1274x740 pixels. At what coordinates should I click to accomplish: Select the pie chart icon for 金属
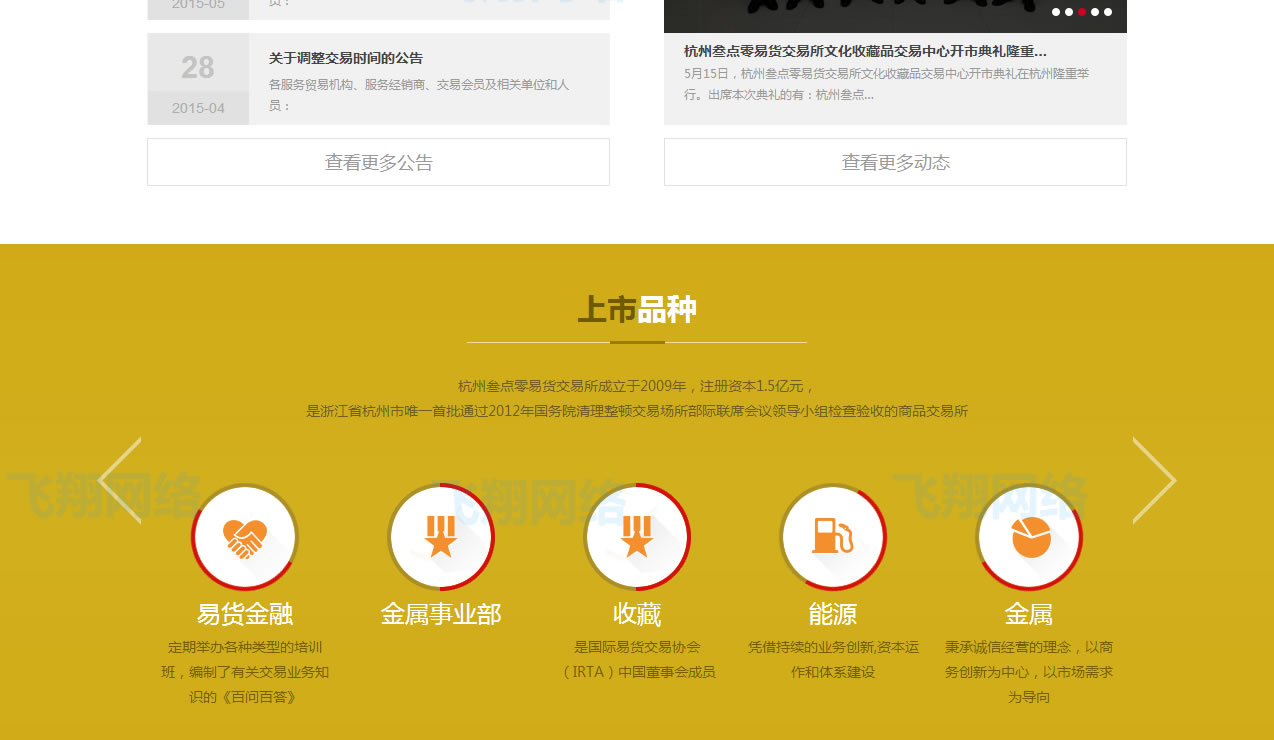point(1028,538)
